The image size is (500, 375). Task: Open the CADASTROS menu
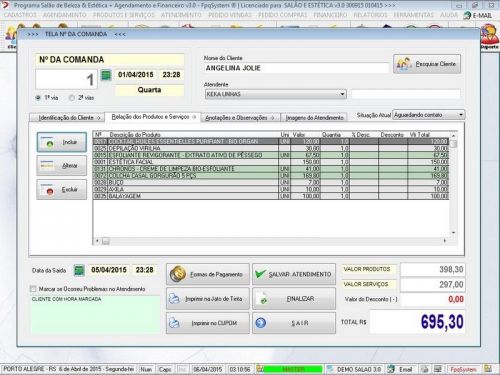pyautogui.click(x=20, y=15)
